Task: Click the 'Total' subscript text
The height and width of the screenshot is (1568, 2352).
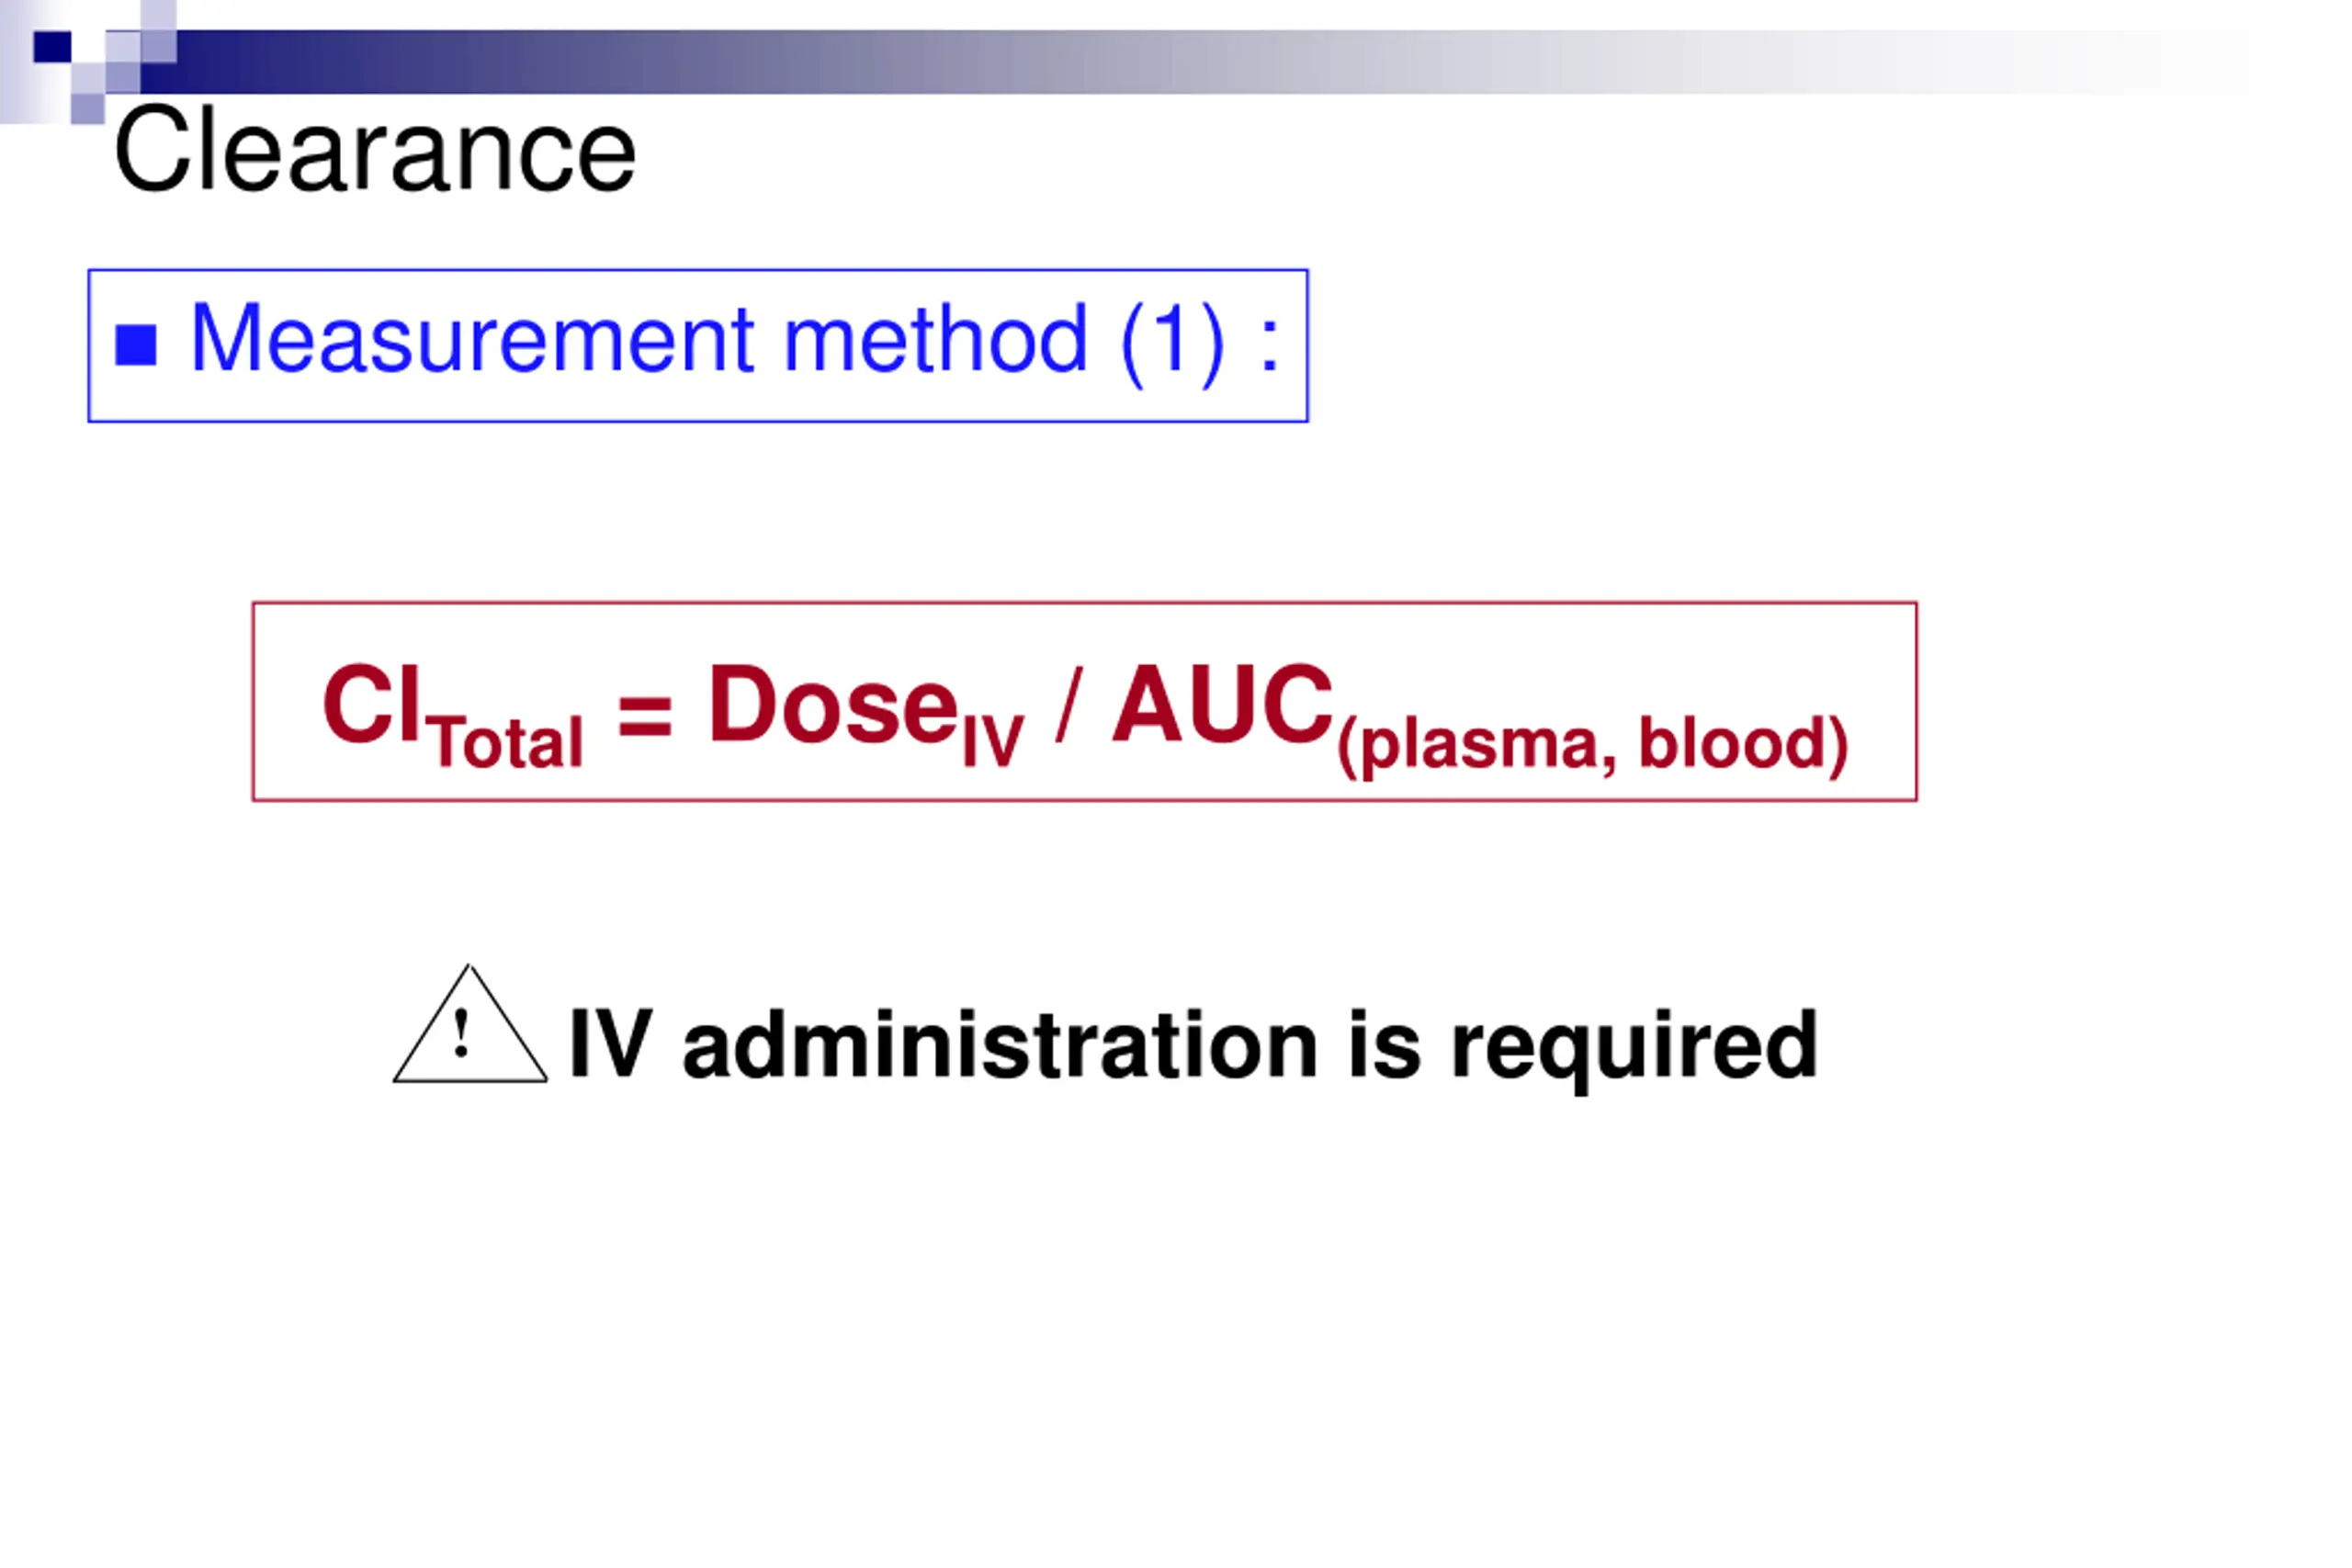Action: pos(508,742)
